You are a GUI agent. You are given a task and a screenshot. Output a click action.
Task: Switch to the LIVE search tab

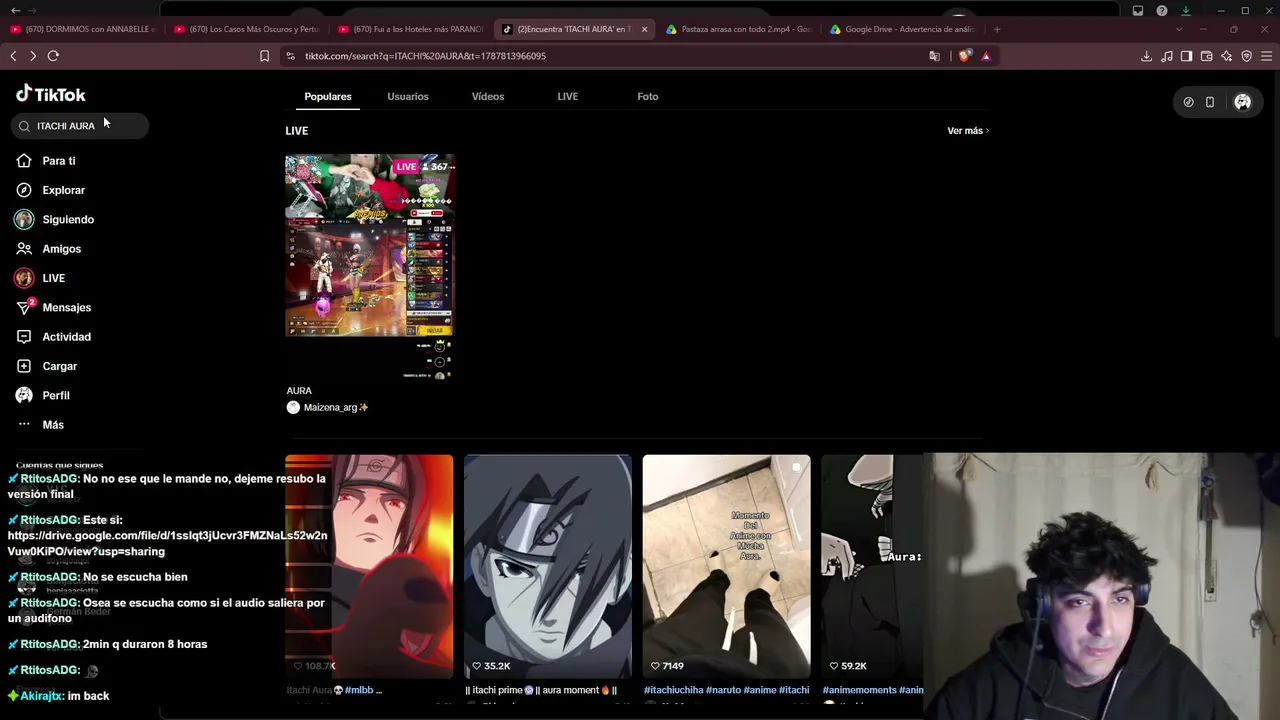pyautogui.click(x=568, y=96)
